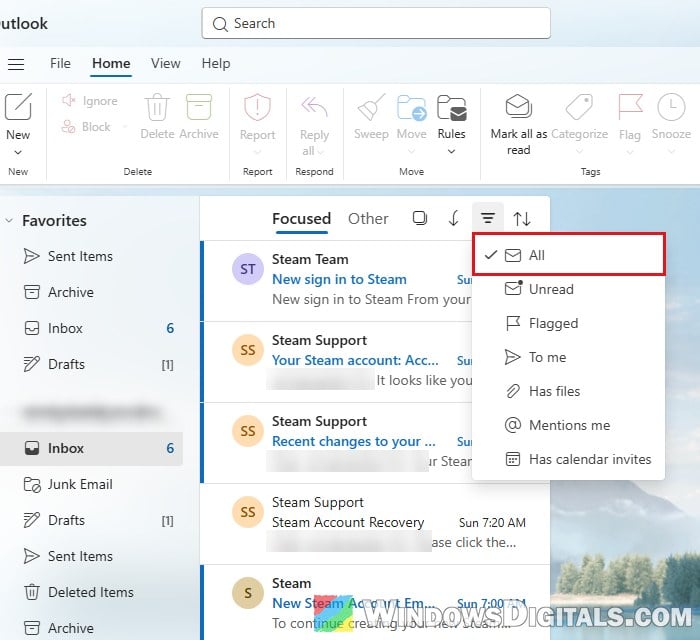Image resolution: width=700 pixels, height=640 pixels.
Task: Open the Help ribbon tab
Action: [216, 63]
